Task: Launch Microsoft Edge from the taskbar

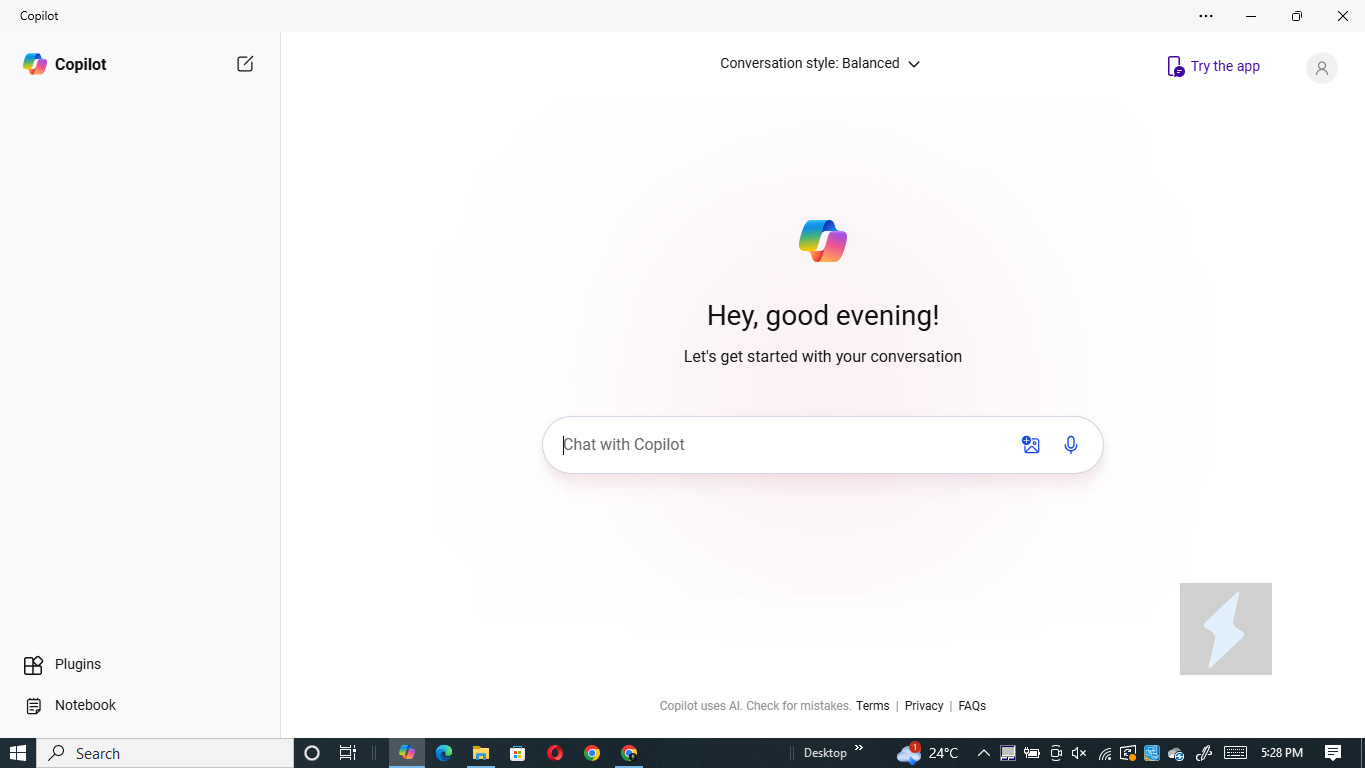Action: click(444, 753)
